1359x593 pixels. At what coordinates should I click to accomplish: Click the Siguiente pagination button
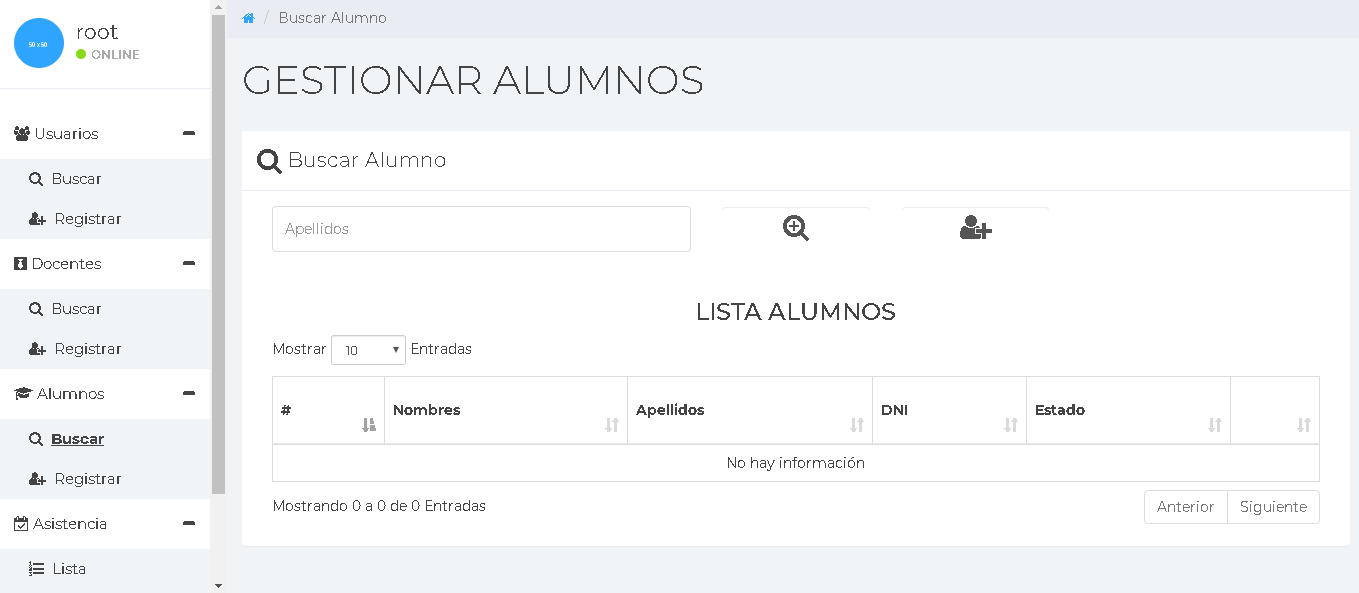click(x=1272, y=507)
